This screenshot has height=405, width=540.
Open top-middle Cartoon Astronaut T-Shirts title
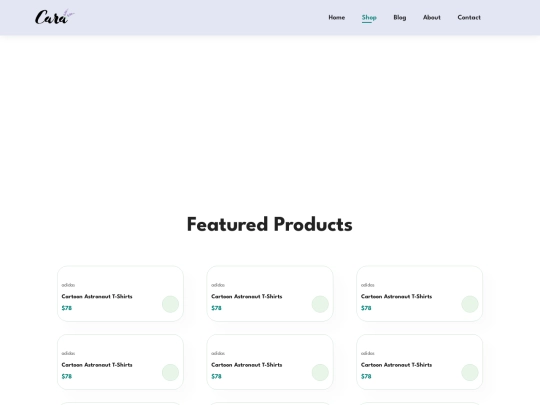point(247,297)
